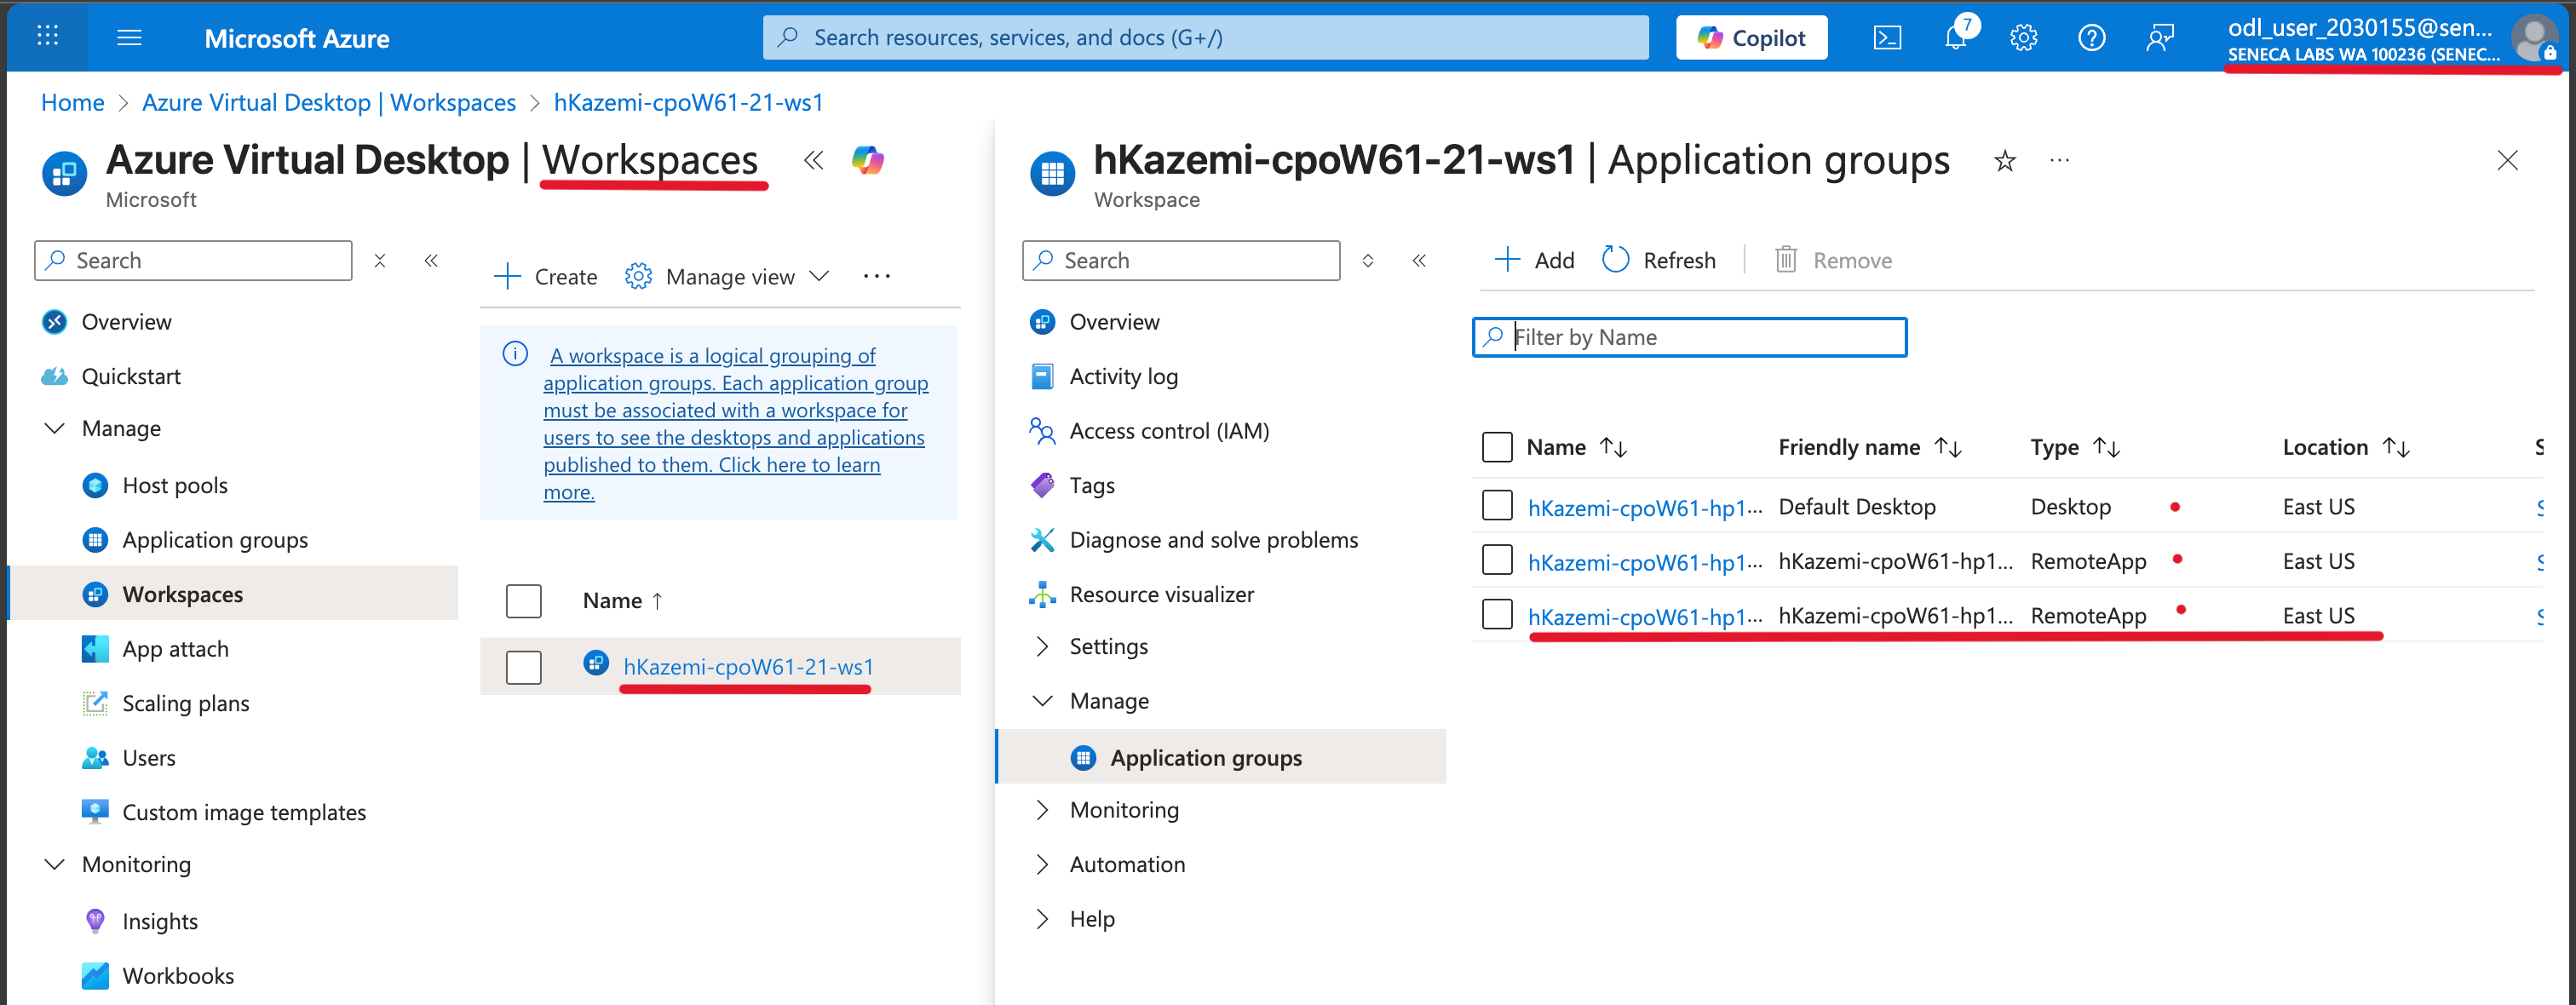Open Activity log in the workspace menu
The height and width of the screenshot is (1005, 2576).
(1123, 376)
